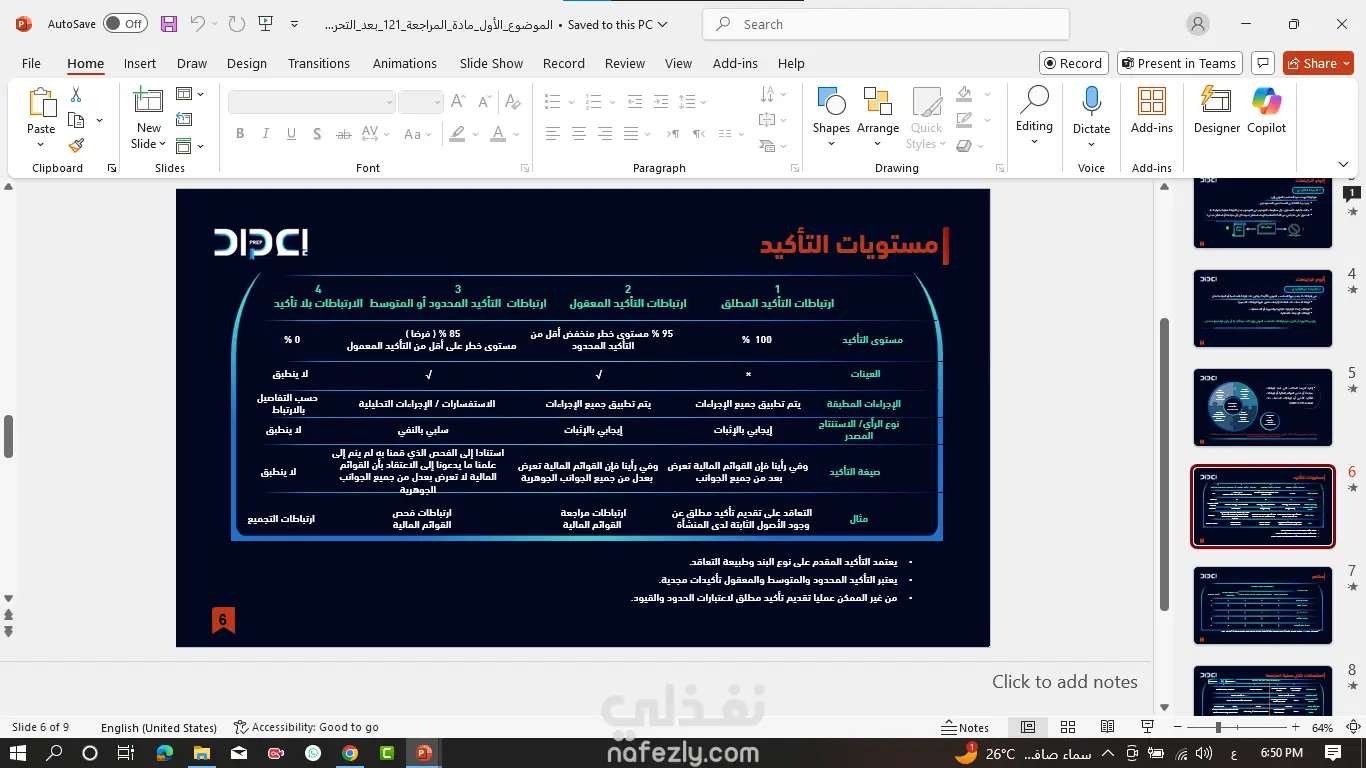The height and width of the screenshot is (768, 1366).
Task: Increase the font size
Action: (458, 102)
